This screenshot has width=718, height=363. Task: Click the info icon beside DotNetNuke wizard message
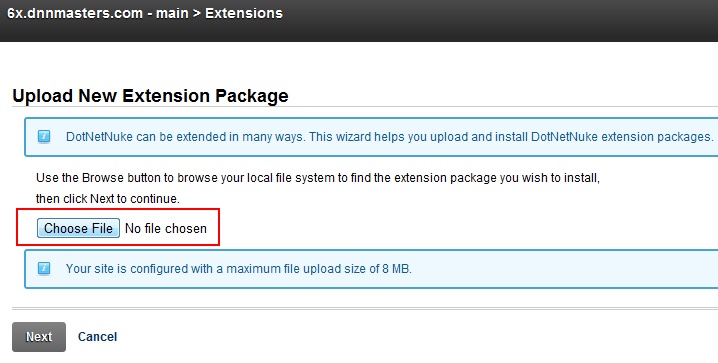[44, 136]
